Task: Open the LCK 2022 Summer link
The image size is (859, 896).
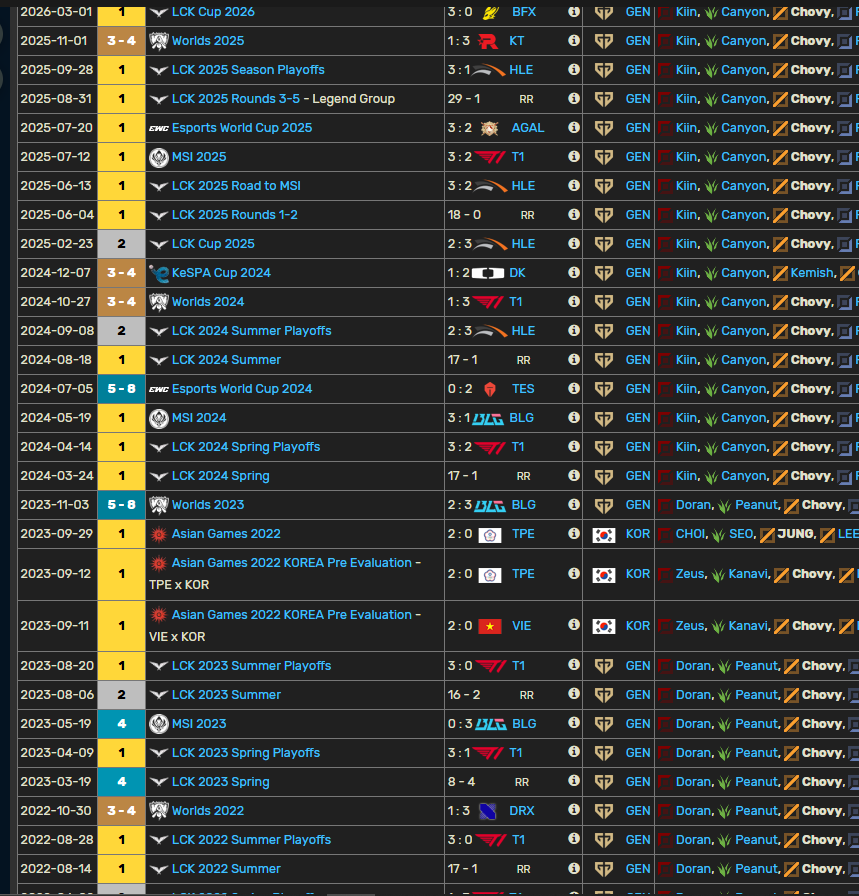Action: tap(226, 869)
